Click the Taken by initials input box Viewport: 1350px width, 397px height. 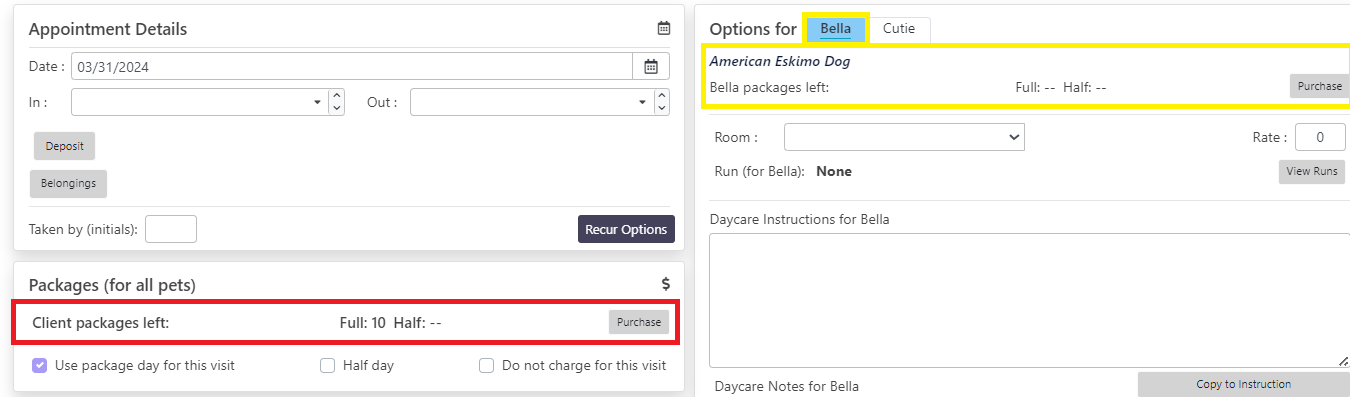[x=171, y=229]
